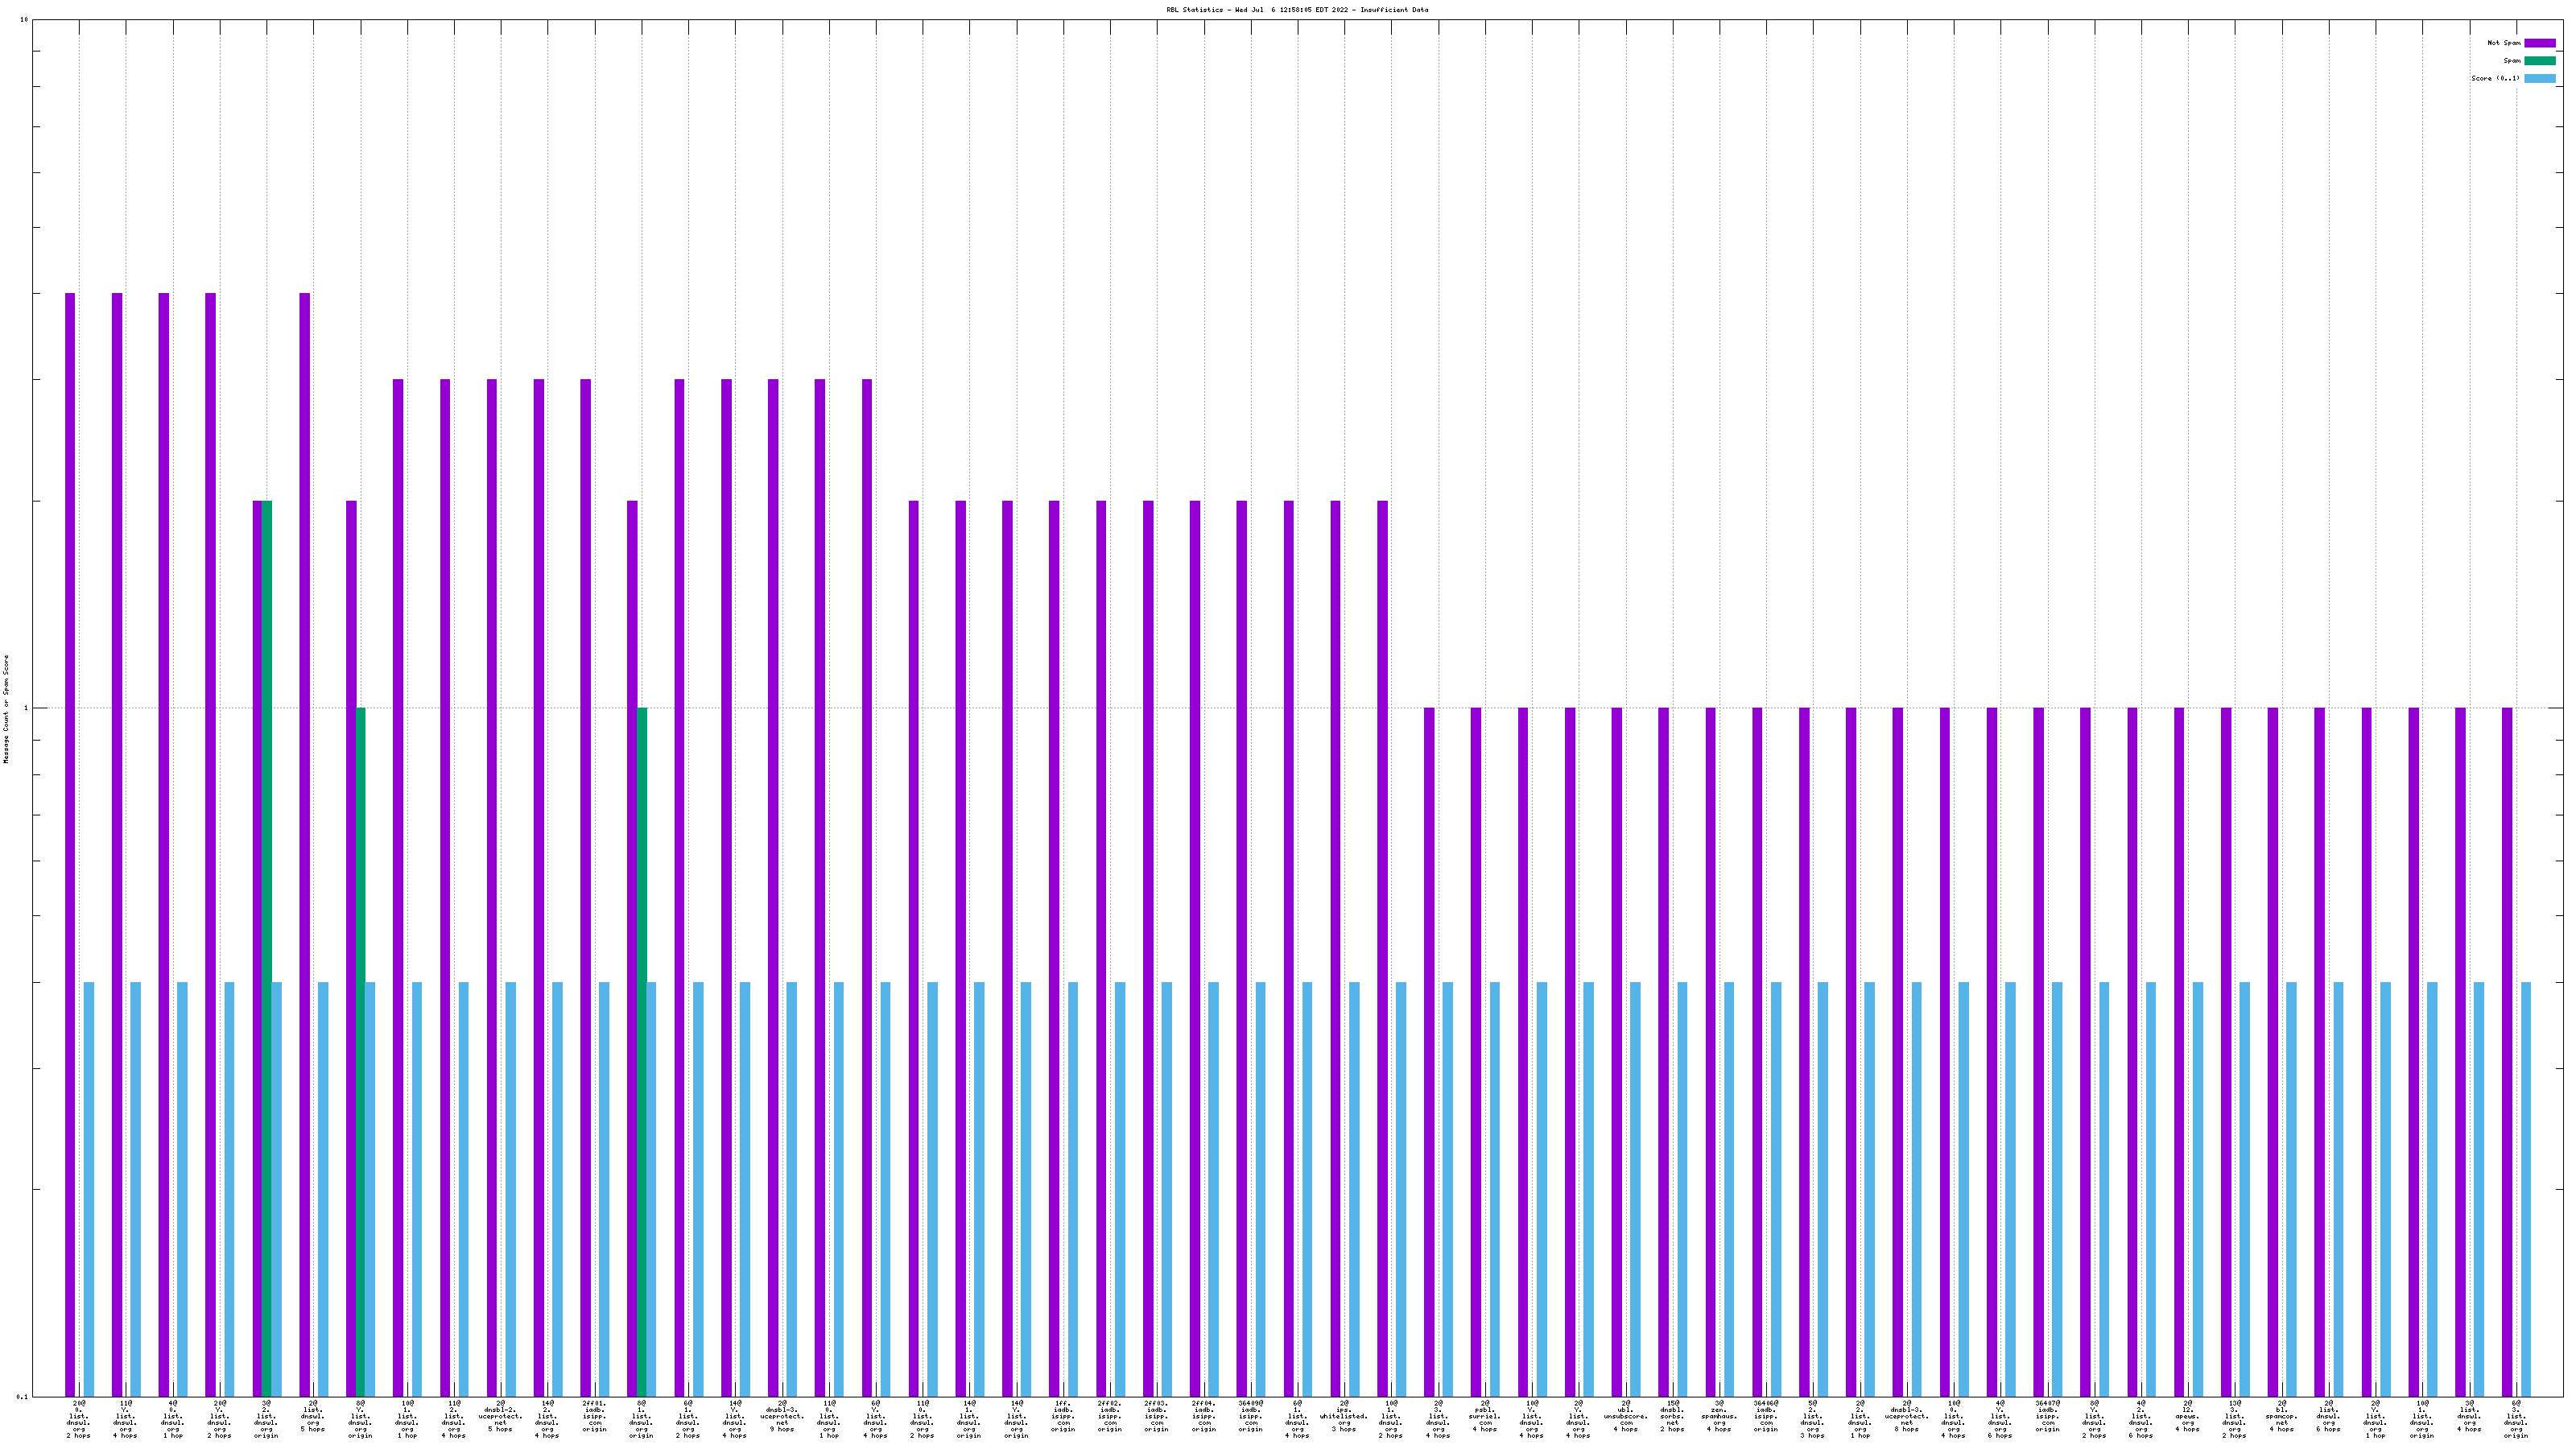Click the 1ff.iadb.isipp.com origin label

pyautogui.click(x=1063, y=1417)
